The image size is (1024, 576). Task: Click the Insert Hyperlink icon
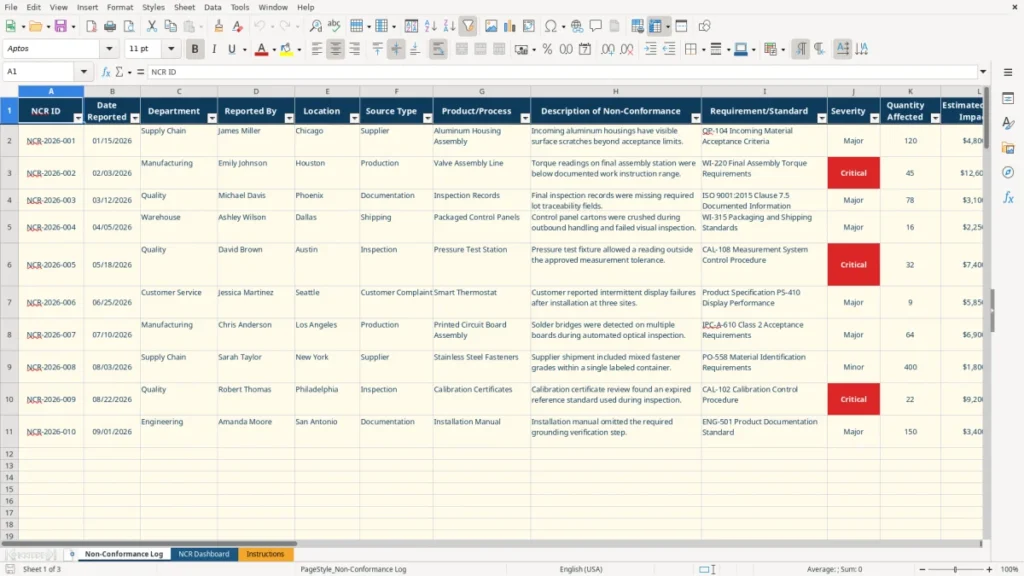[577, 26]
